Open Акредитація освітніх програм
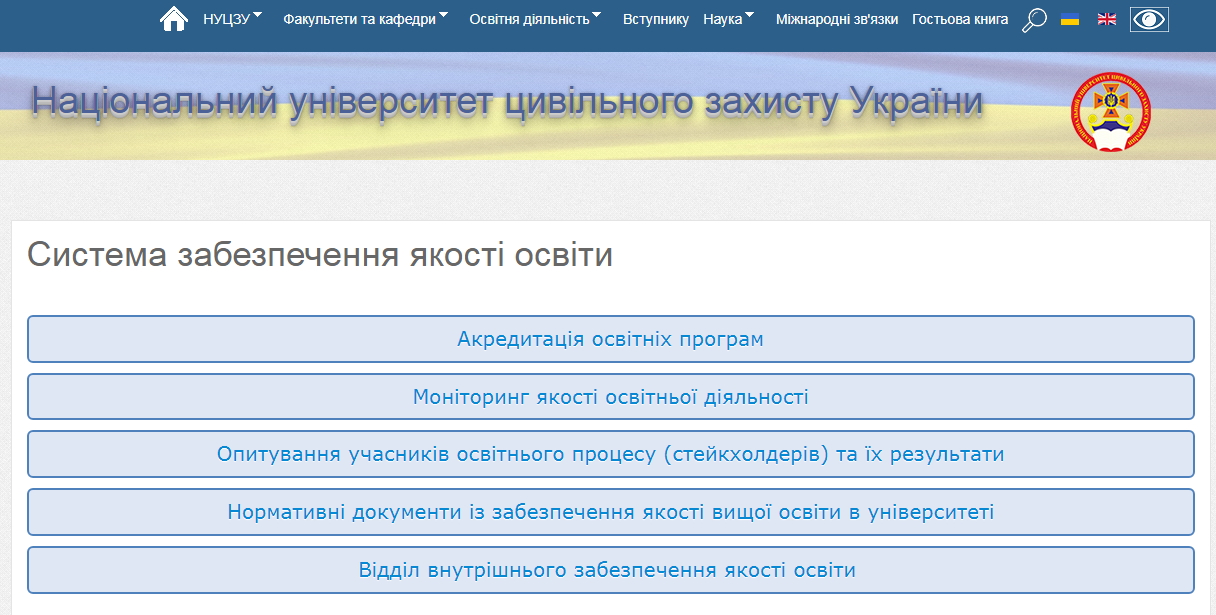Image resolution: width=1216 pixels, height=615 pixels. coord(610,339)
